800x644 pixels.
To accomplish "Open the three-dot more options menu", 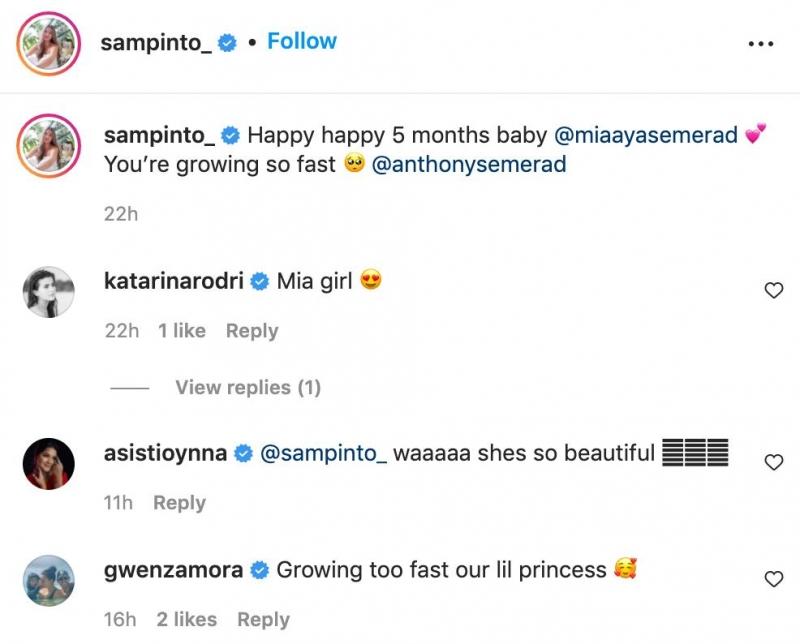I will pyautogui.click(x=761, y=43).
